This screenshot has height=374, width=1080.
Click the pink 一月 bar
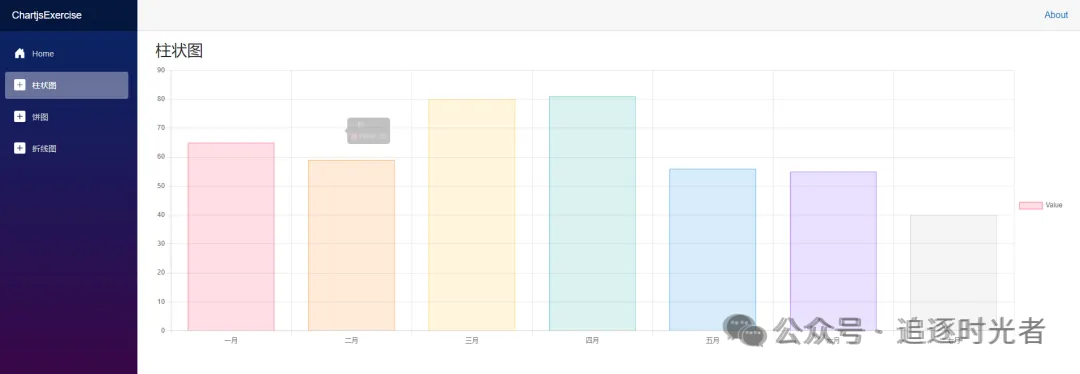pos(231,237)
